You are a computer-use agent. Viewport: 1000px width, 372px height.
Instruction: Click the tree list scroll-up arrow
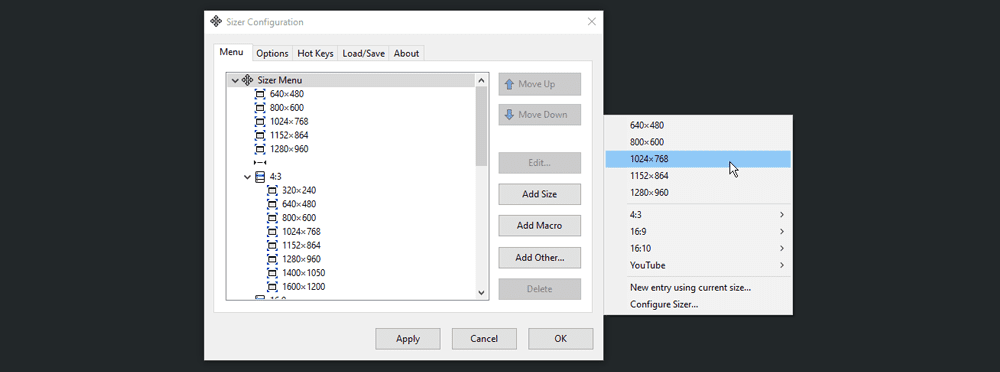[x=482, y=80]
